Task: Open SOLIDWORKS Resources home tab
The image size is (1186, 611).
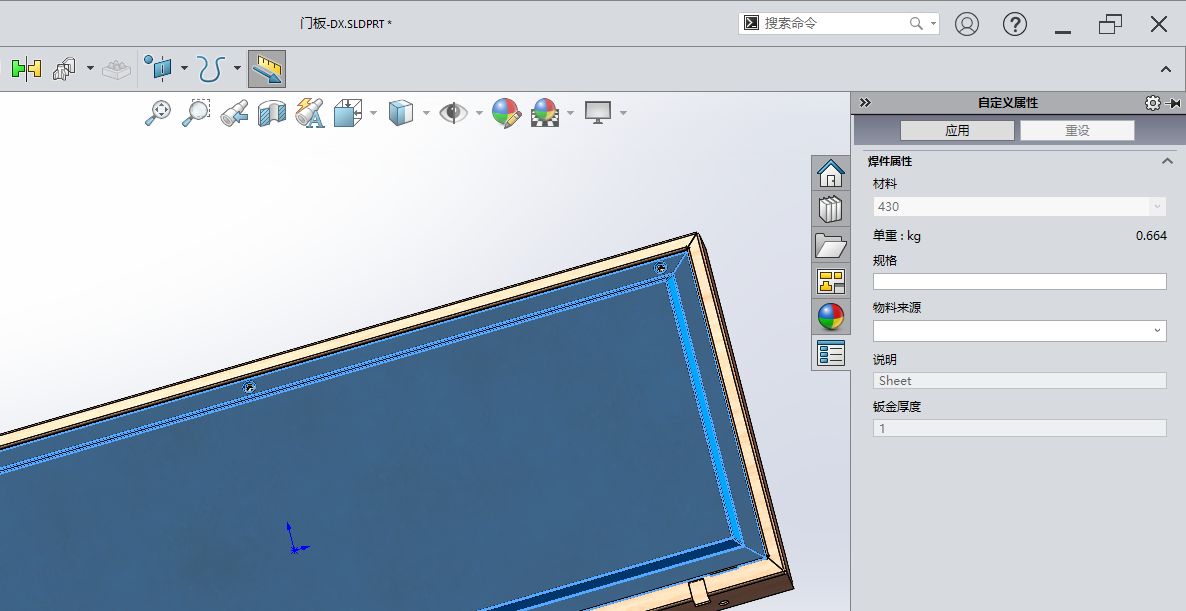Action: coord(831,174)
